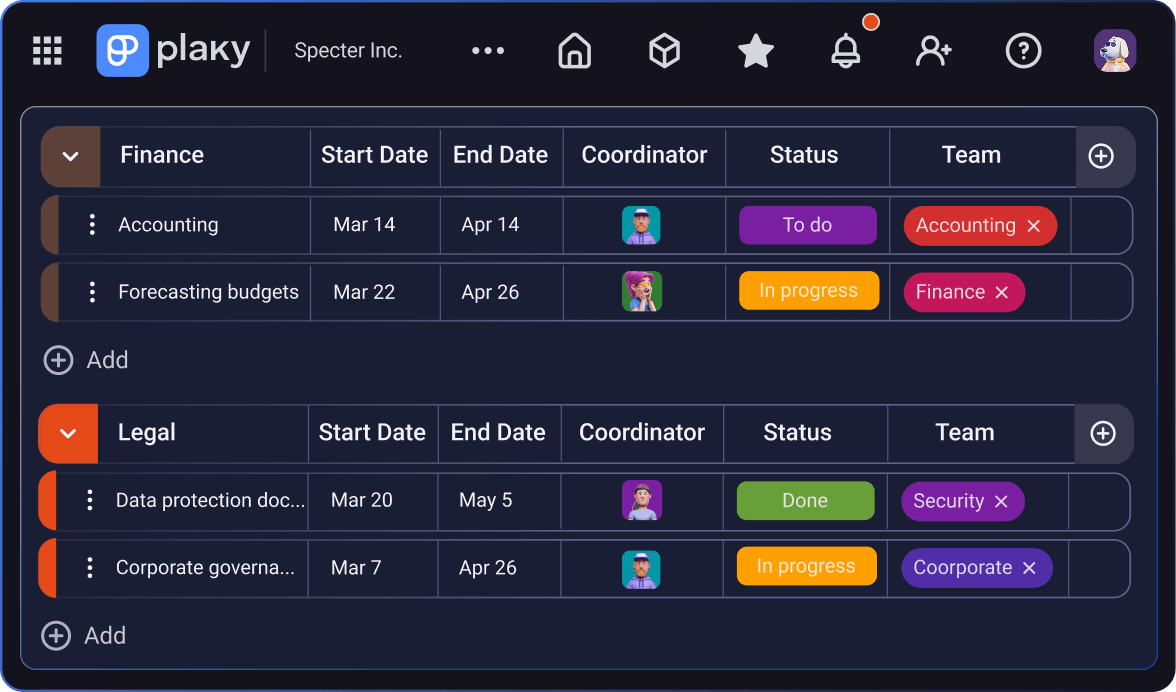The image size is (1176, 692).
Task: Go to the Home screen
Action: coord(574,50)
